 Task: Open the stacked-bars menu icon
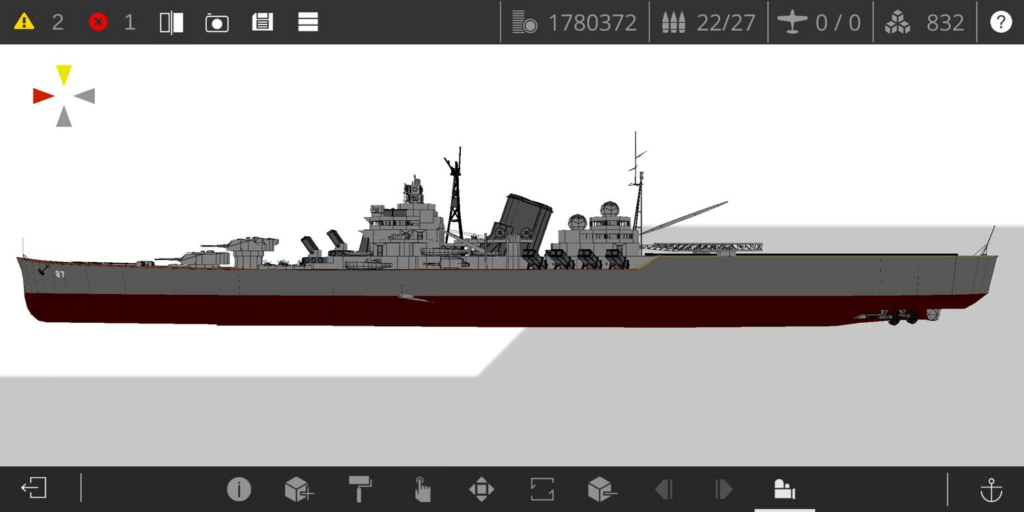(308, 22)
